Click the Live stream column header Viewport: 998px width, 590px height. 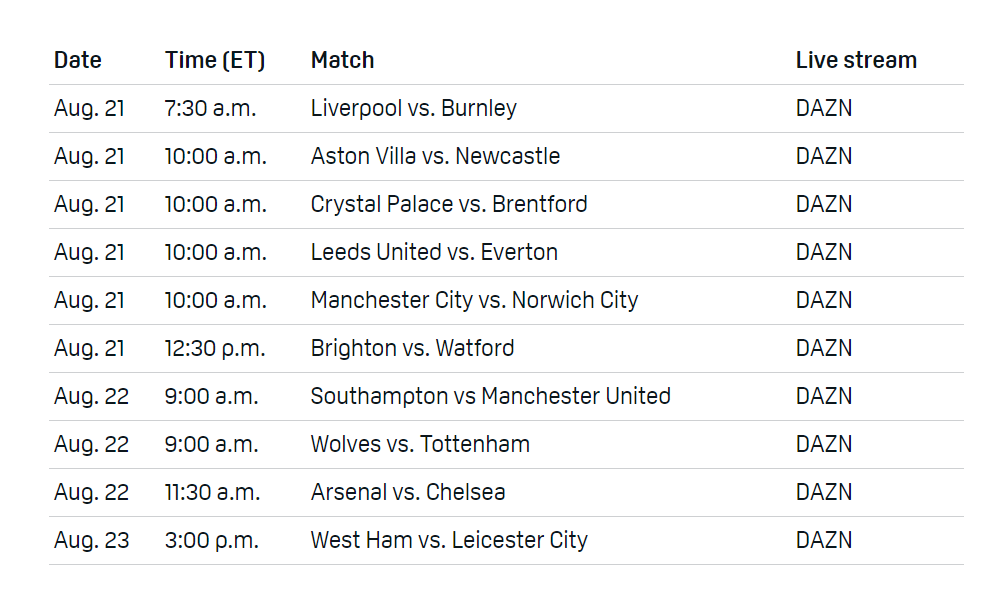856,60
